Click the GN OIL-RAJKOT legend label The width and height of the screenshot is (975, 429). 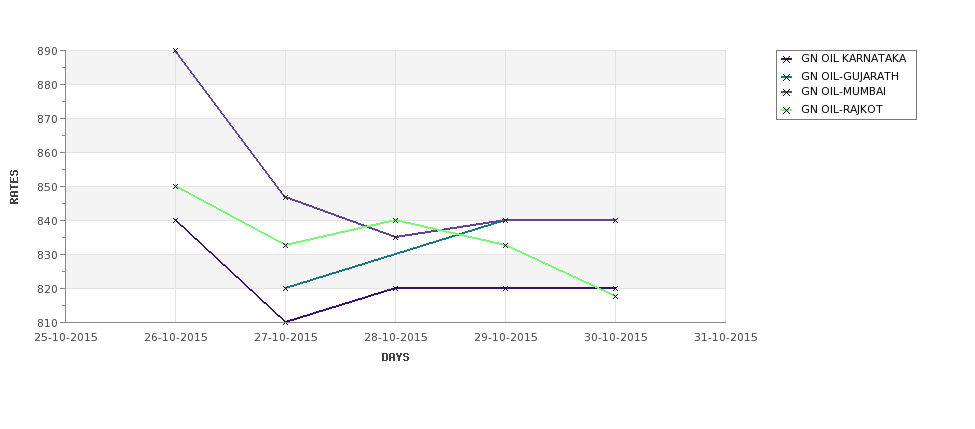(842, 109)
